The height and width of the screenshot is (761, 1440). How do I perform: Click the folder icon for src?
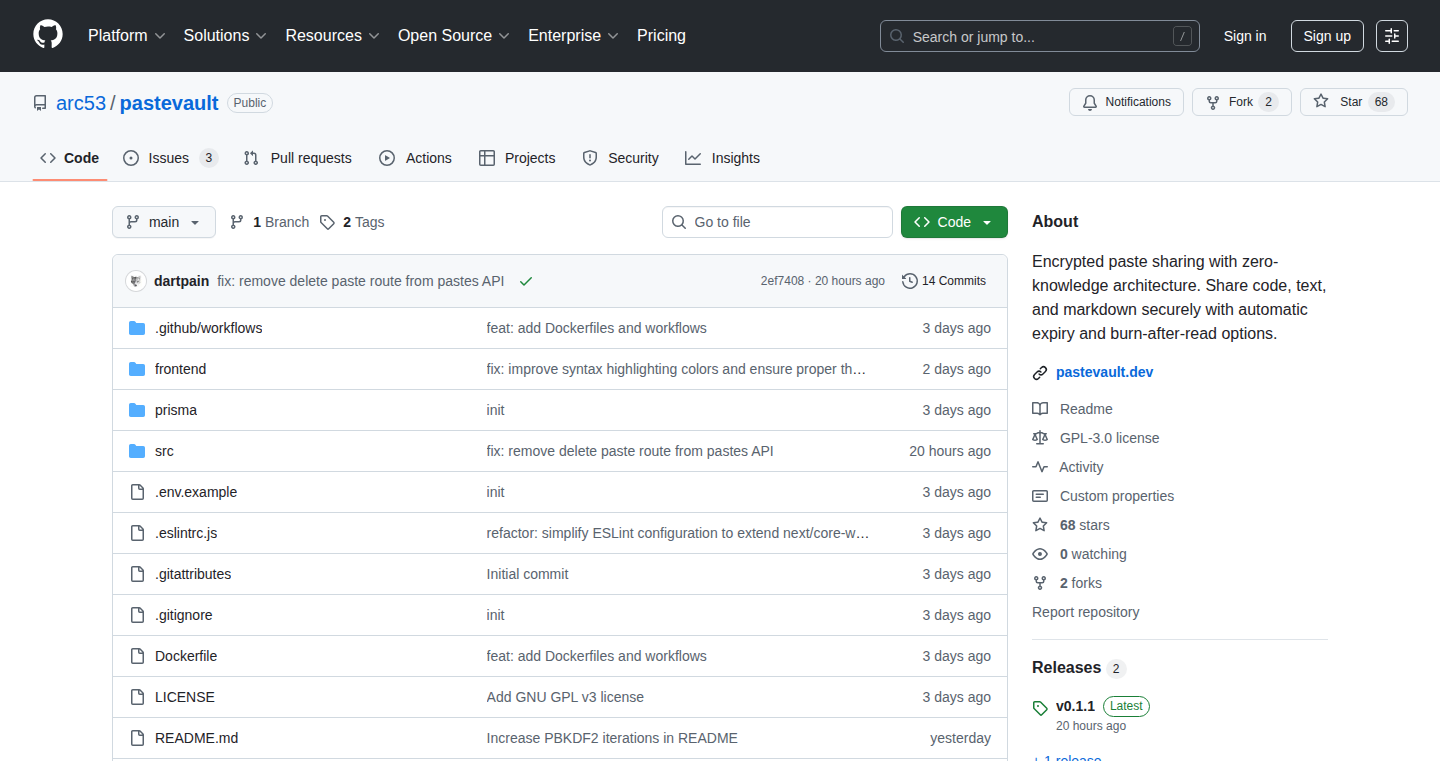coord(137,451)
